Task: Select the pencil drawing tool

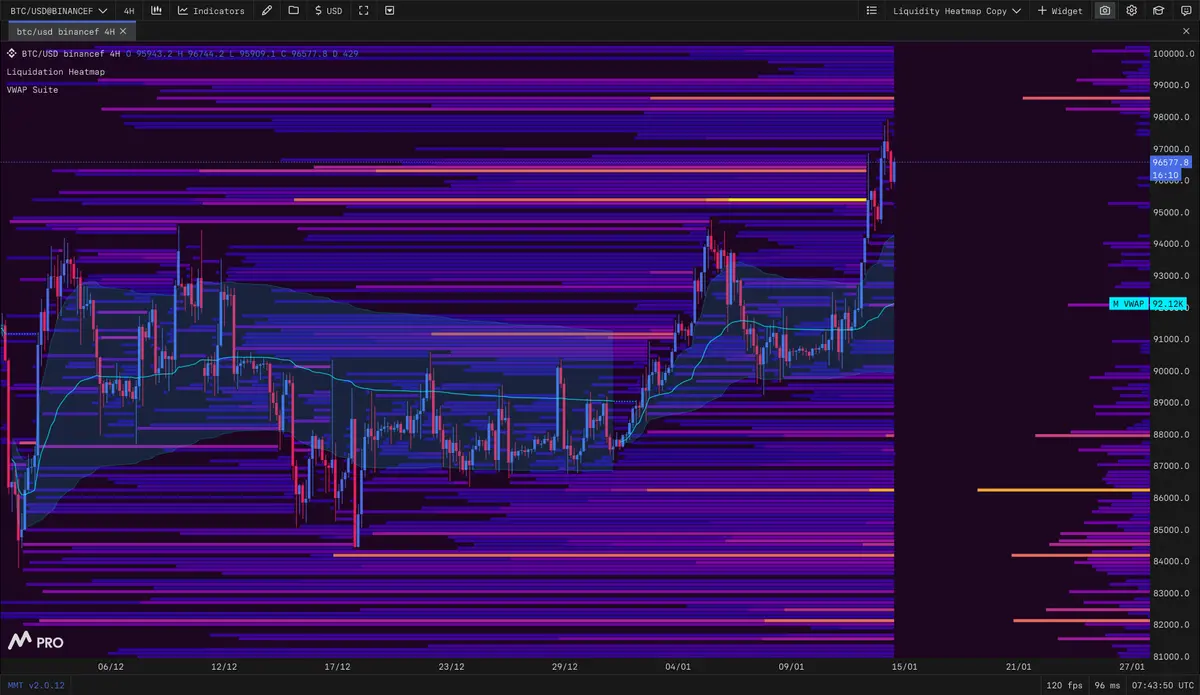Action: (265, 11)
